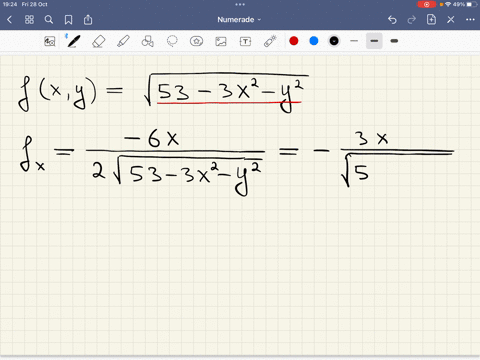
Task: Choose the black pen color
Action: 334,41
